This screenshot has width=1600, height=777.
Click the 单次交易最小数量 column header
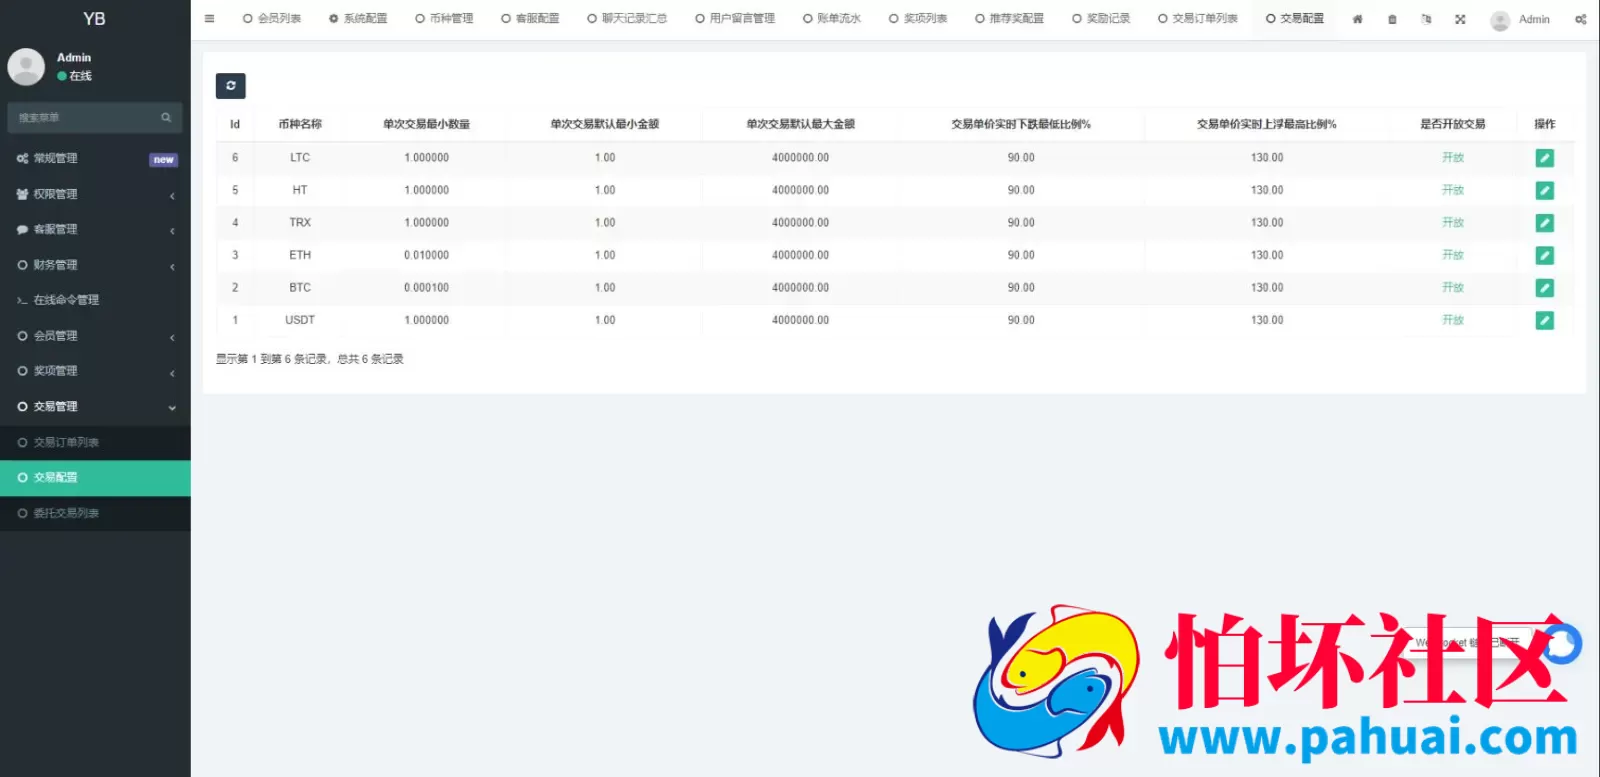(x=427, y=124)
